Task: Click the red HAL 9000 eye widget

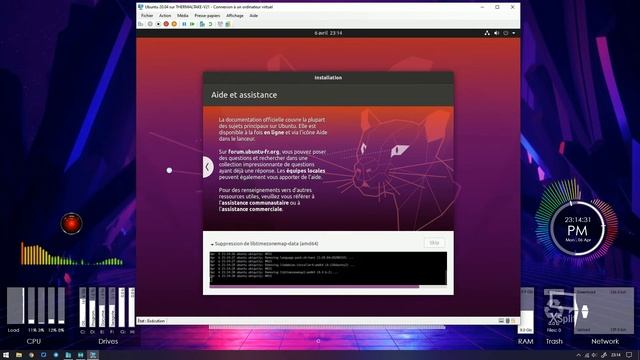Action: [71, 224]
